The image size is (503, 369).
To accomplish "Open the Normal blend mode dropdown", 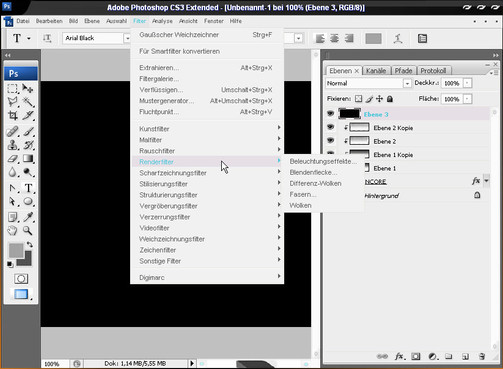I will [407, 83].
